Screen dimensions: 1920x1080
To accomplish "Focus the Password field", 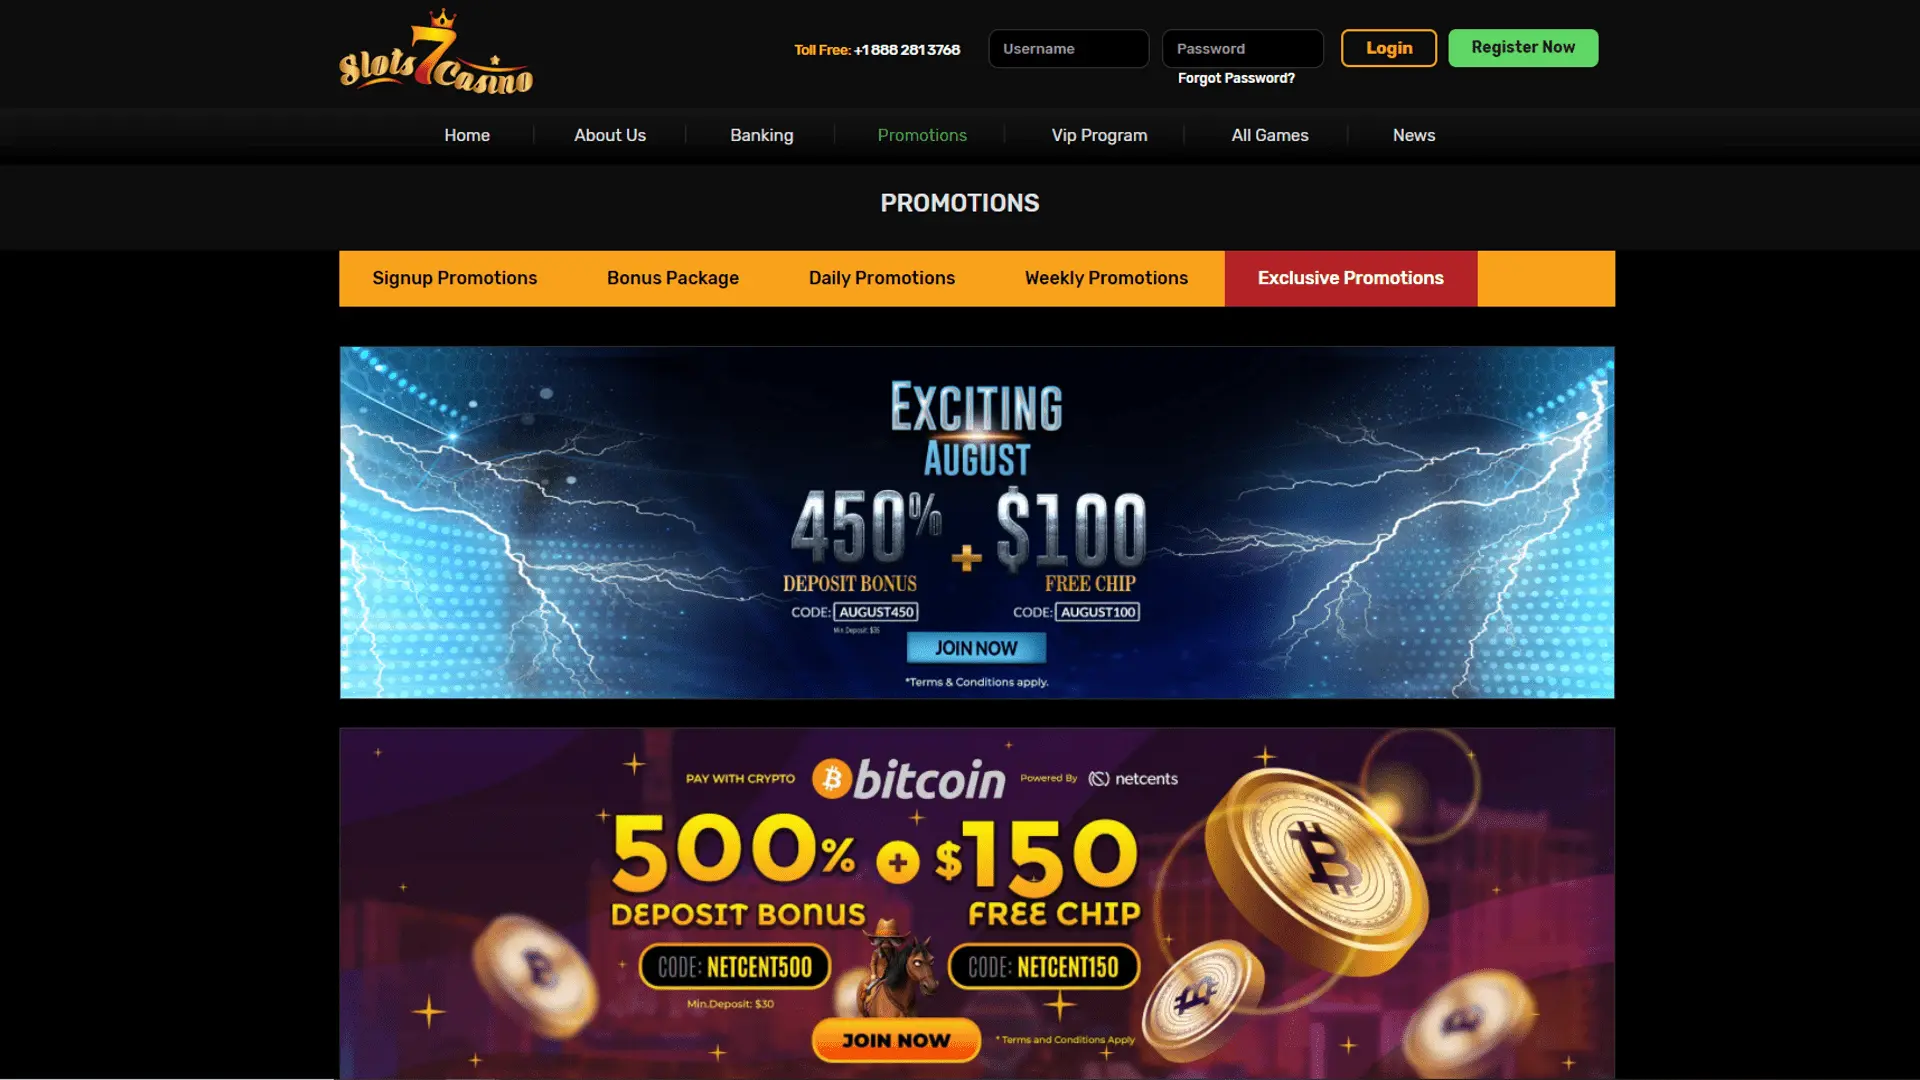I will 1242,48.
